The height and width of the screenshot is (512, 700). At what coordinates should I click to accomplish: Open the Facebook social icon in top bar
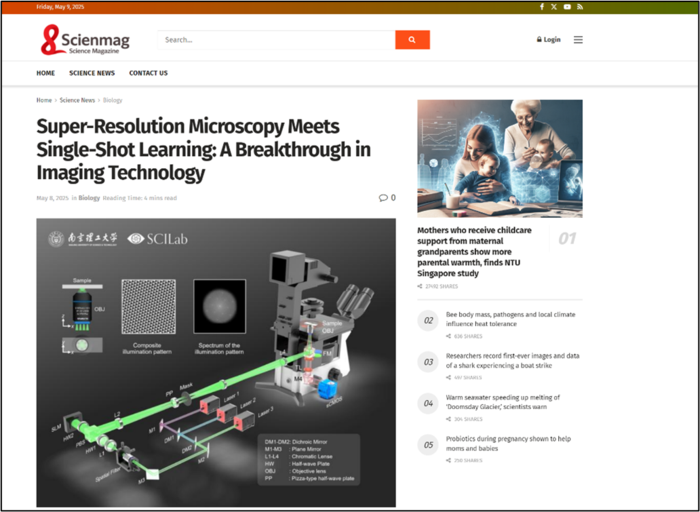pyautogui.click(x=542, y=7)
